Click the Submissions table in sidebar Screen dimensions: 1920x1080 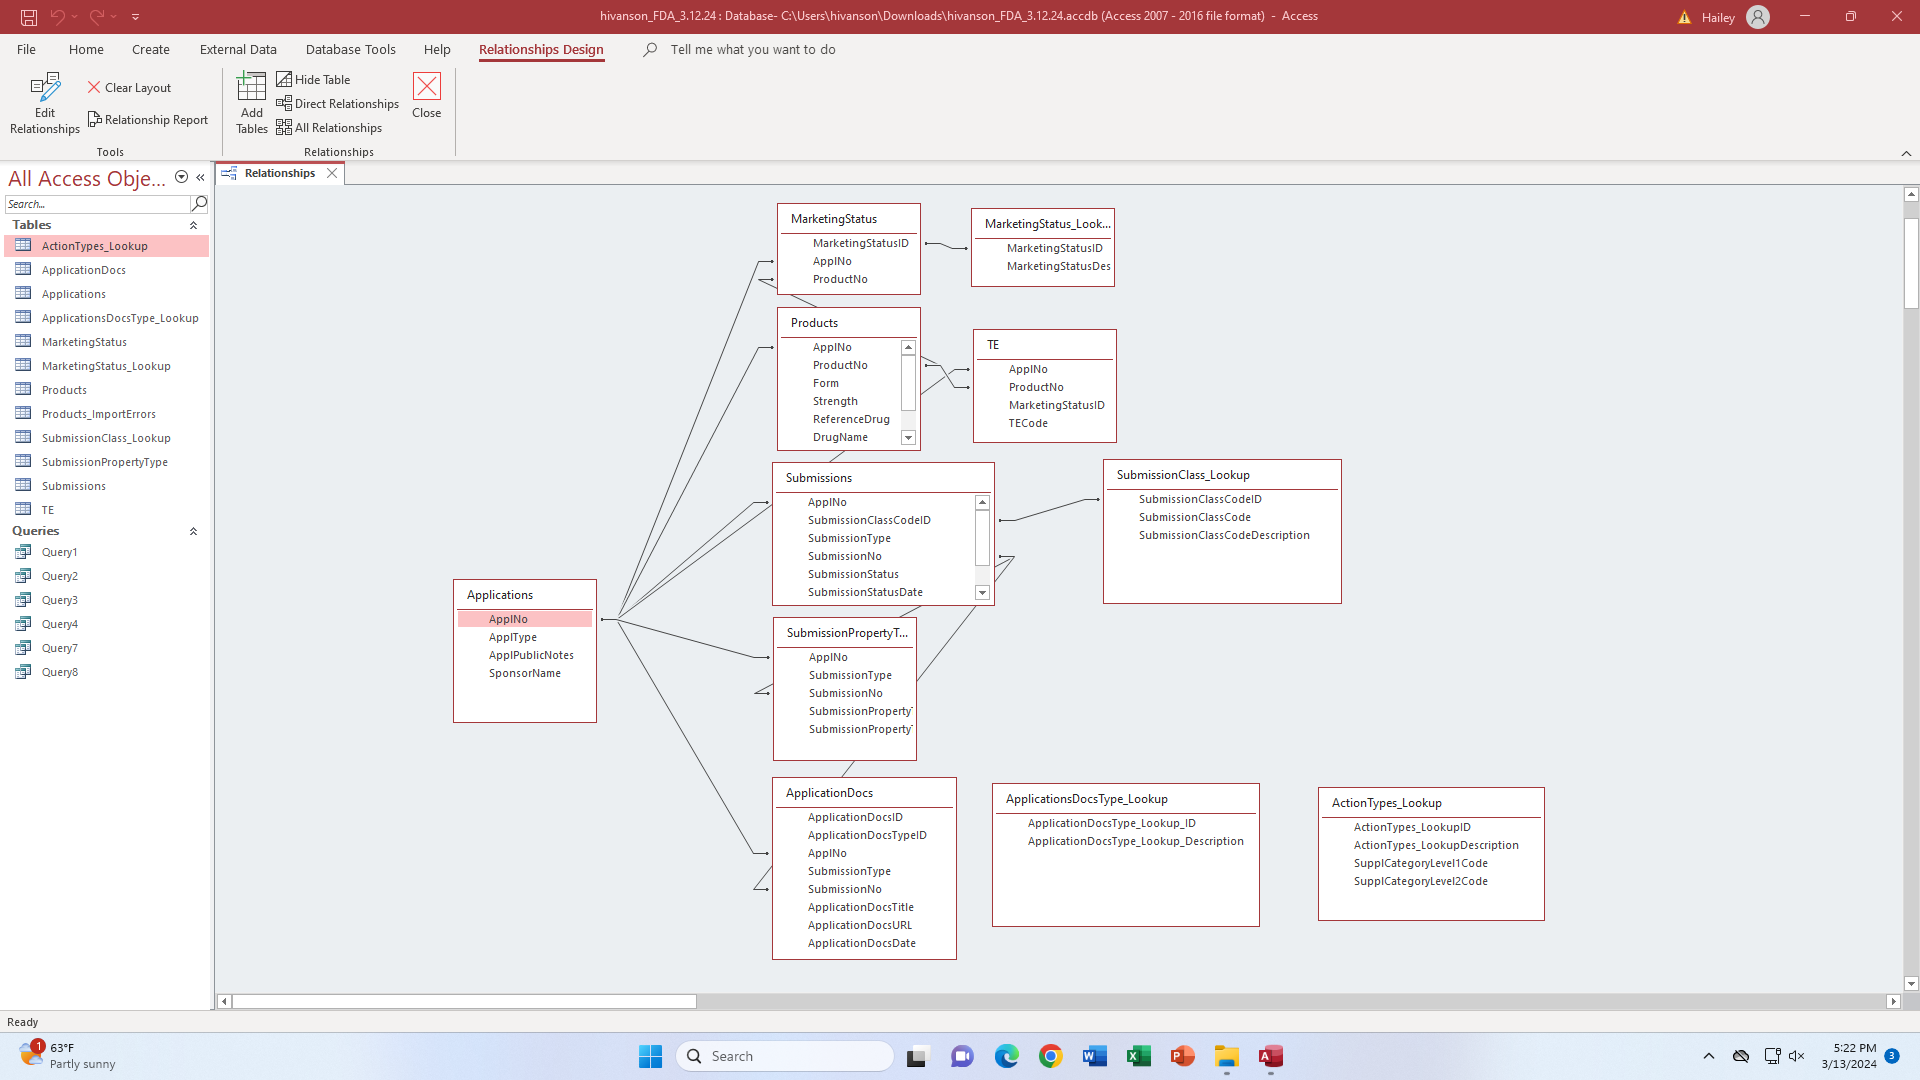74,485
